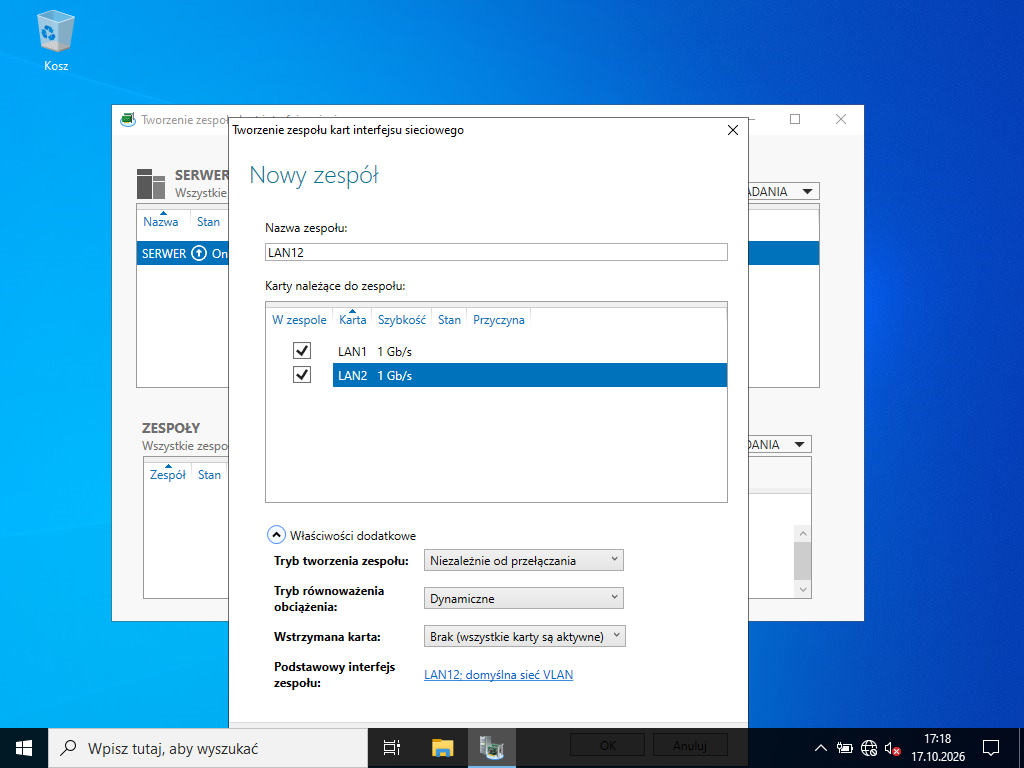1024x768 pixels.
Task: Sort adapters by W zespole column
Action: pos(299,319)
